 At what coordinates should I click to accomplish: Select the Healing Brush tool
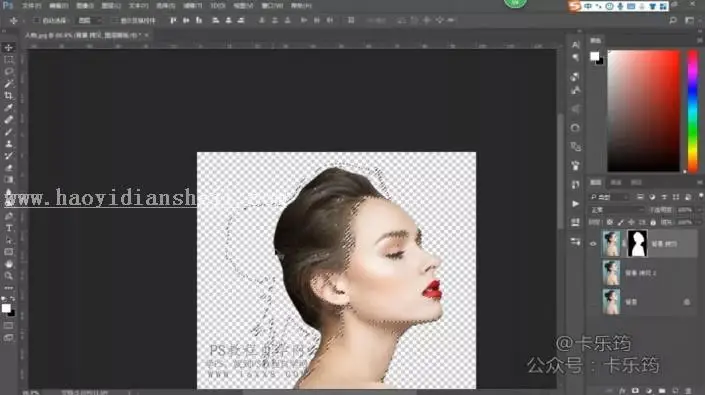[x=9, y=120]
